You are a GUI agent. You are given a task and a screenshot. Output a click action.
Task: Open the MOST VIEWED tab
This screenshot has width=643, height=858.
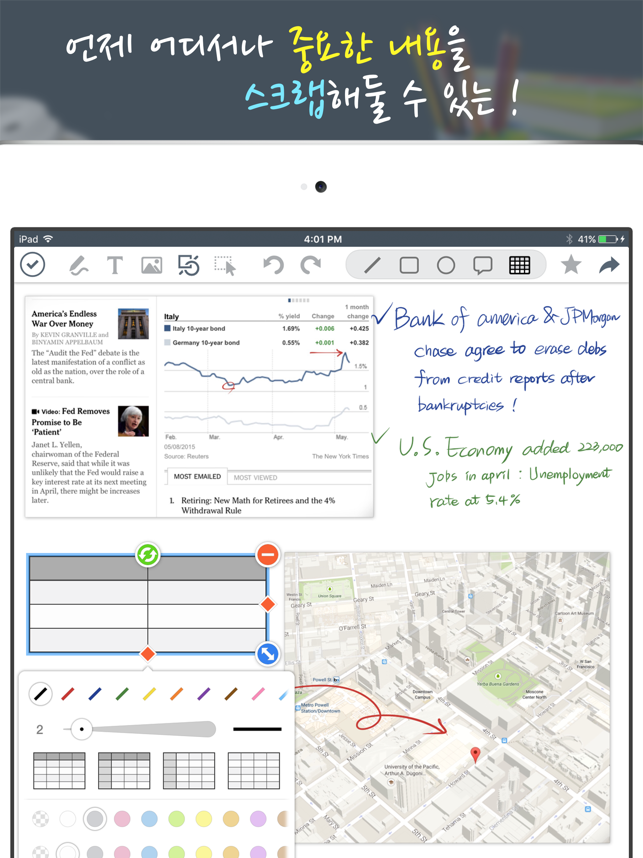pos(256,478)
